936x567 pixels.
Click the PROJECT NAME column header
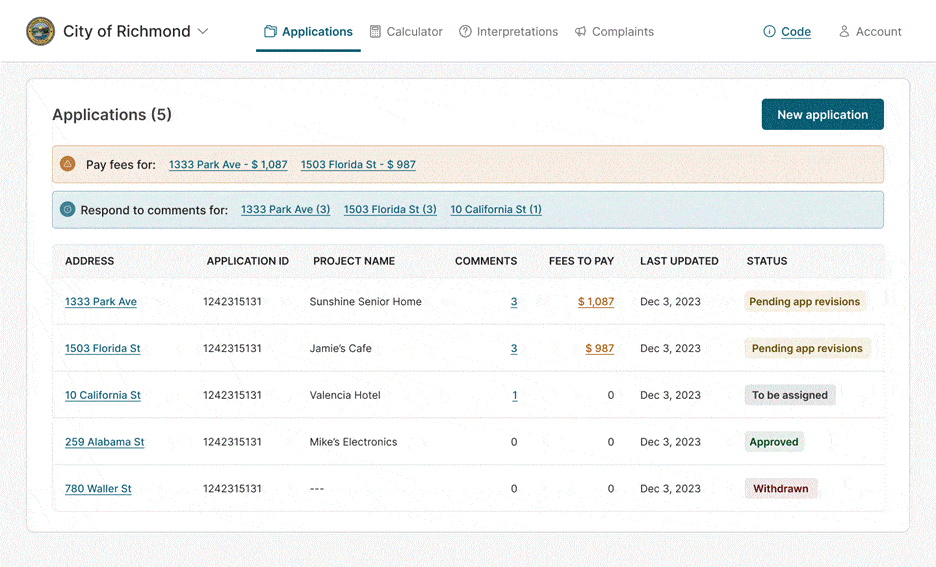(x=354, y=261)
